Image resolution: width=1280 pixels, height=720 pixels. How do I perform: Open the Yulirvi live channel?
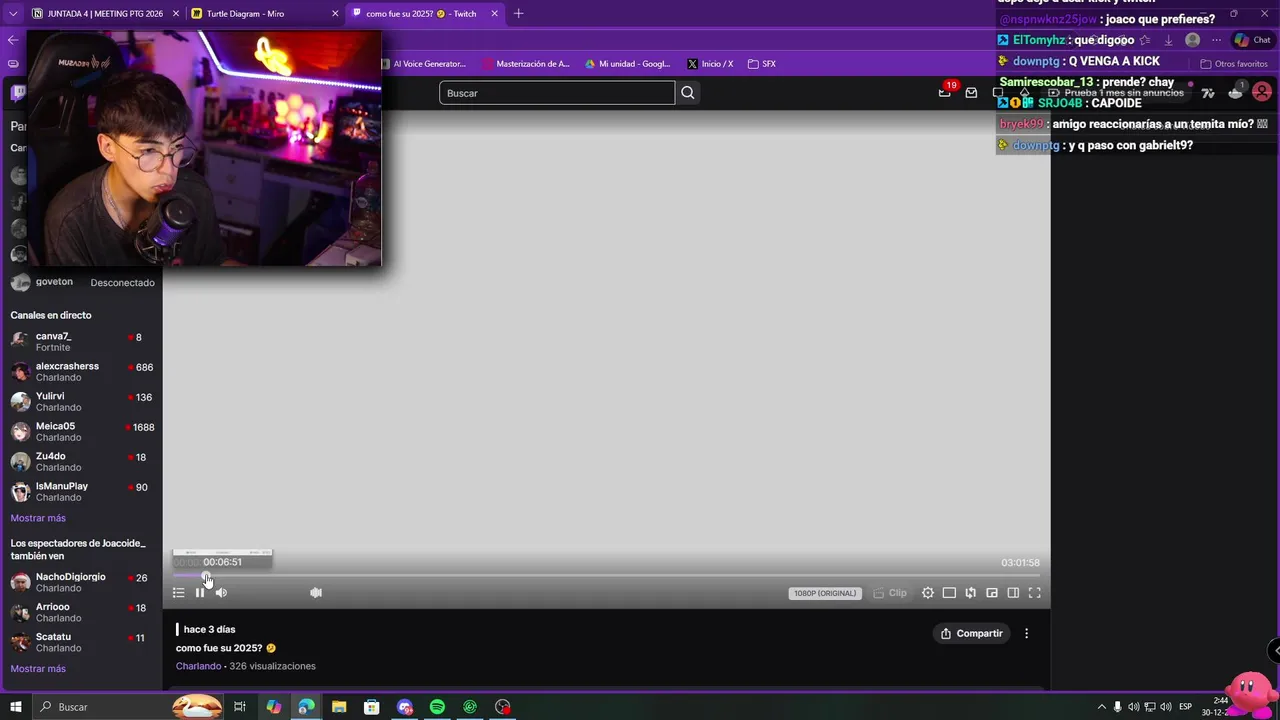click(x=82, y=402)
